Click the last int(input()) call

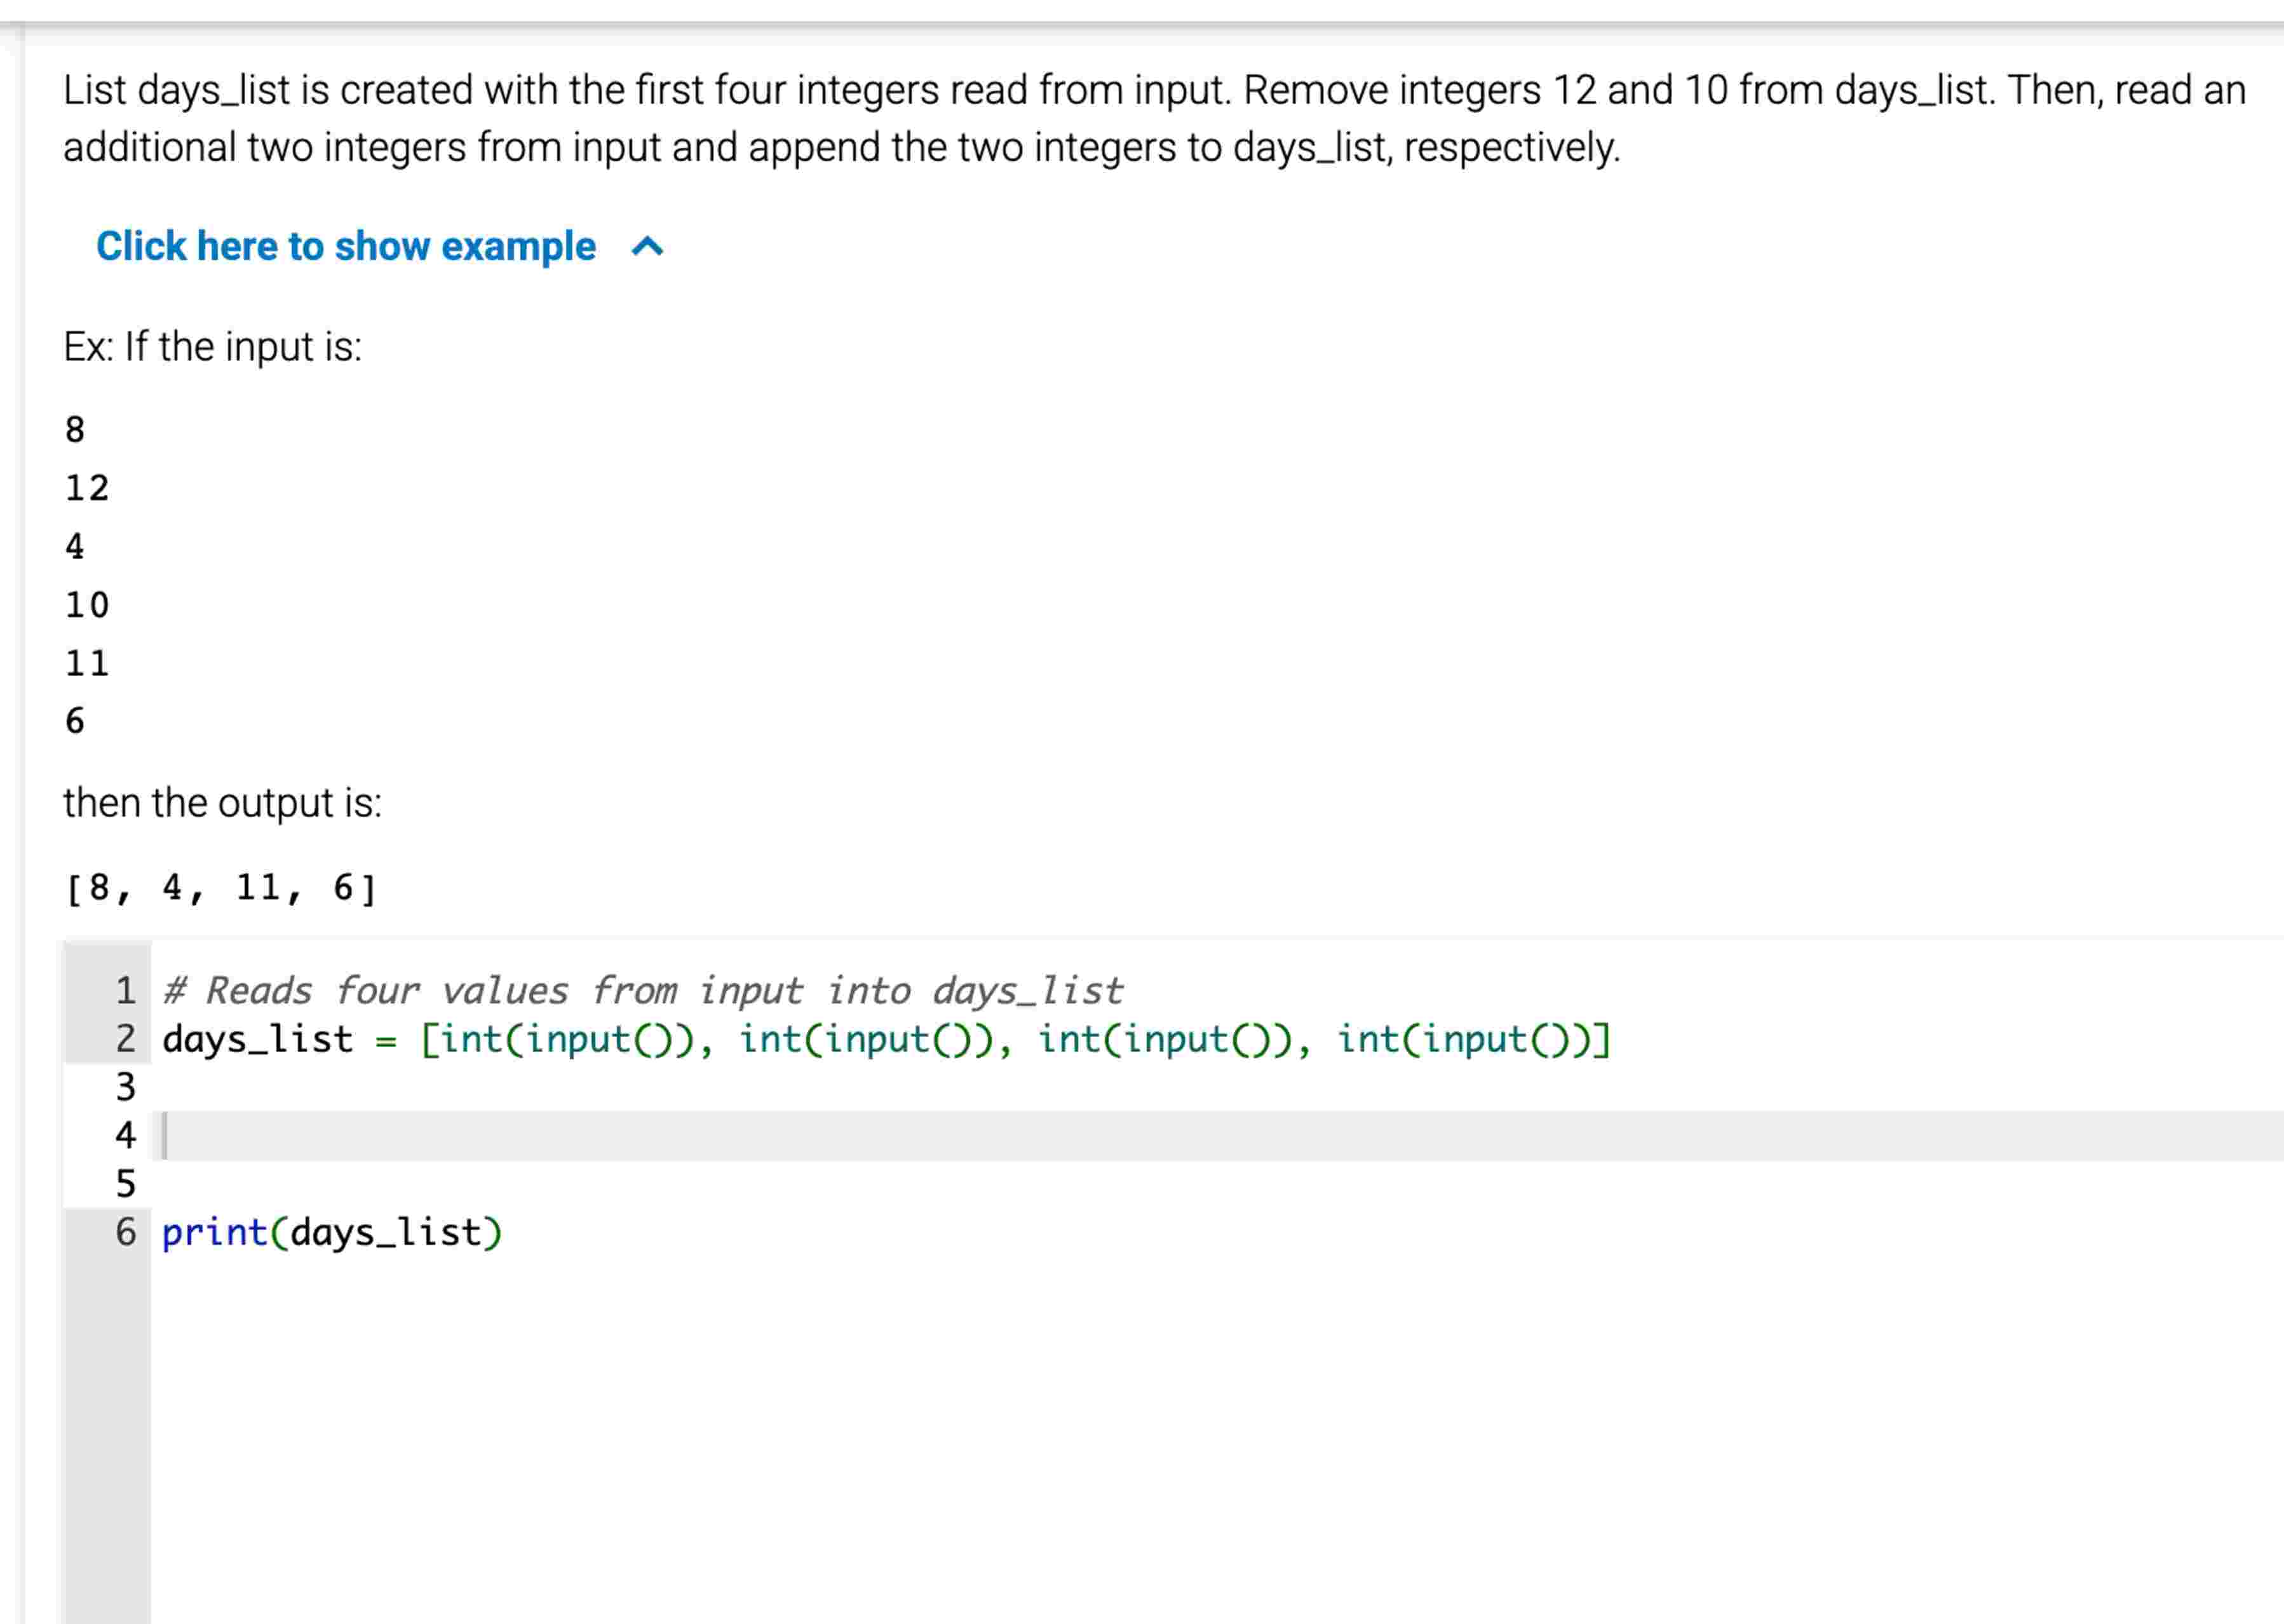[x=1470, y=1040]
